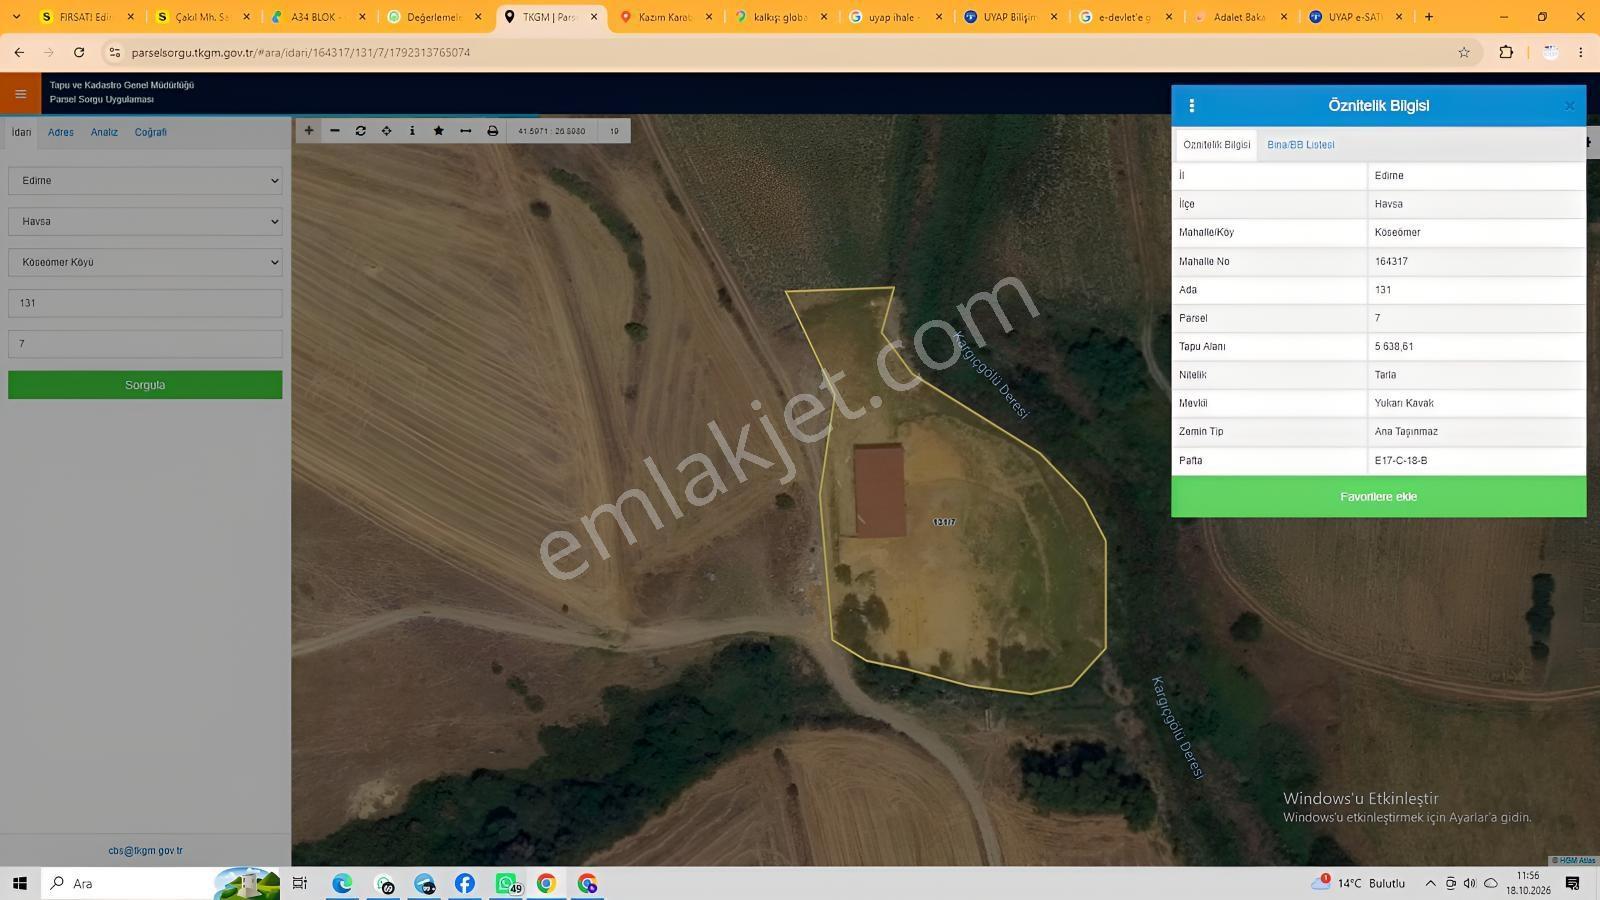Close the Öznitelik Bilgisi panel
Viewport: 1600px width, 900px height.
1569,106
